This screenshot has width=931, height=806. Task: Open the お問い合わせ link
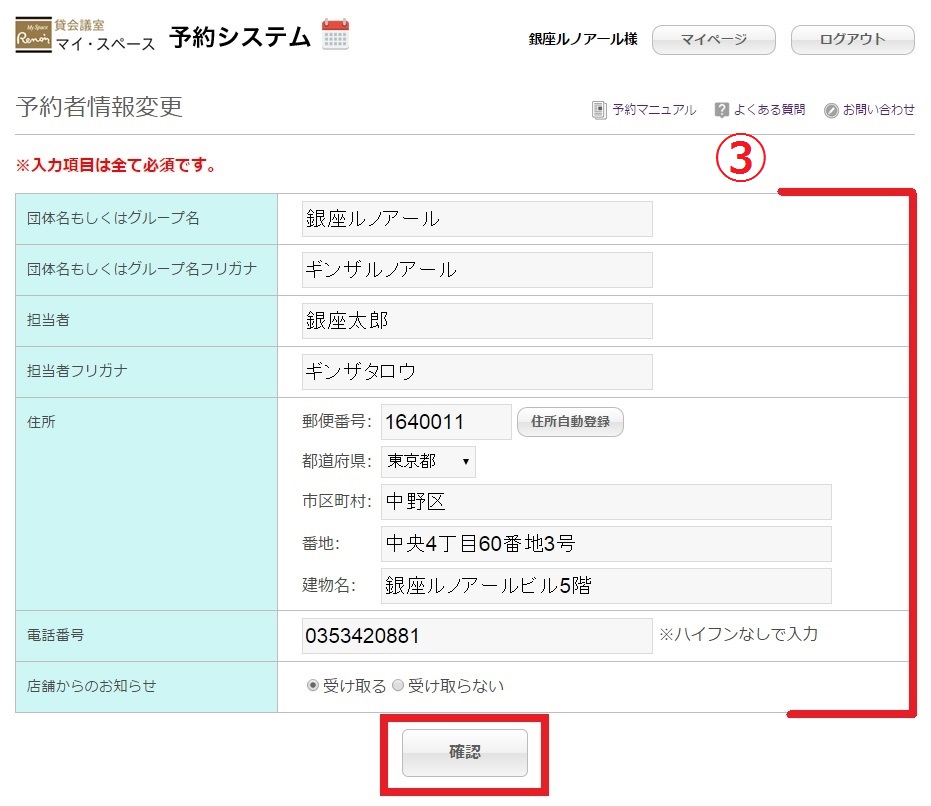(878, 110)
